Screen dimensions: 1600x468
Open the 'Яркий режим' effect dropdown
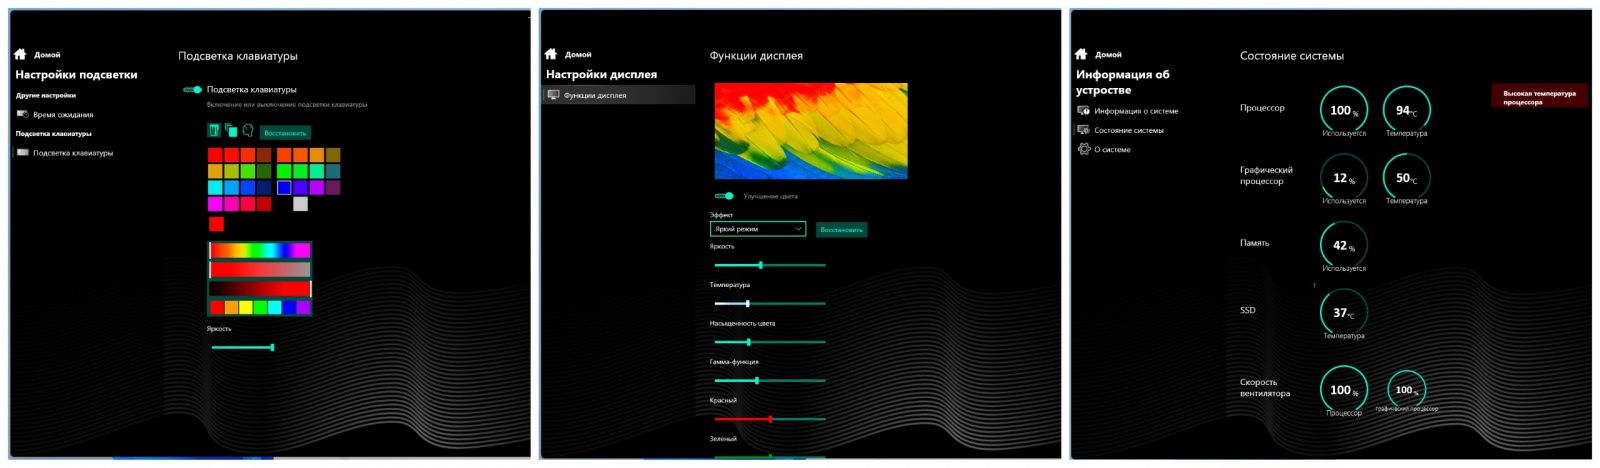point(757,229)
